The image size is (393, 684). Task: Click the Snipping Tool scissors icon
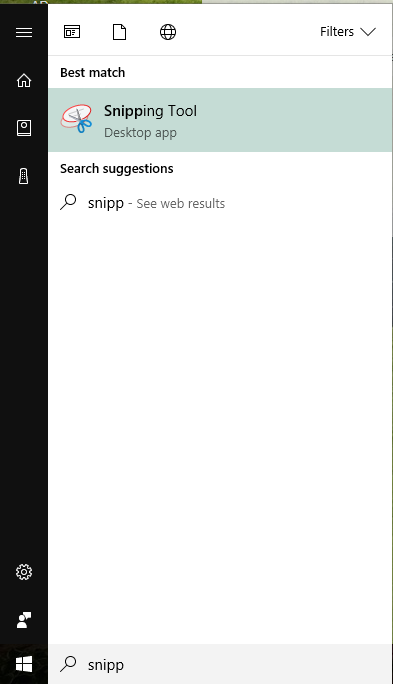[77, 118]
